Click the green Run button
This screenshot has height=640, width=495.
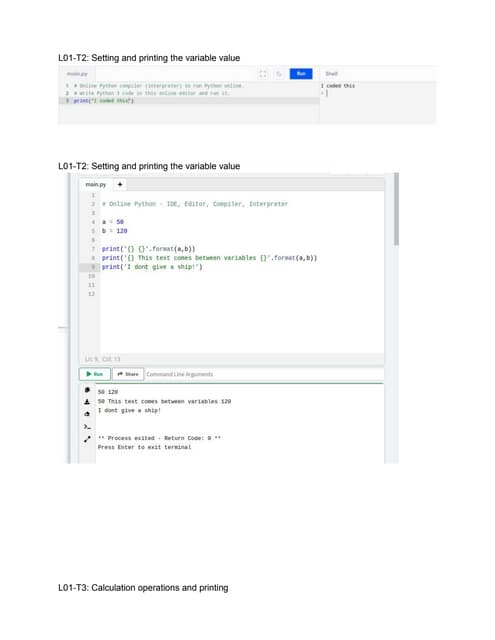tap(95, 374)
